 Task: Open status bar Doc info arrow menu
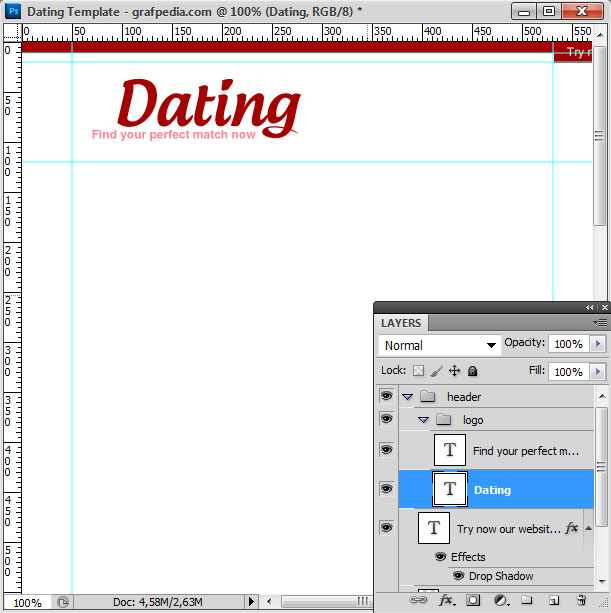251,601
